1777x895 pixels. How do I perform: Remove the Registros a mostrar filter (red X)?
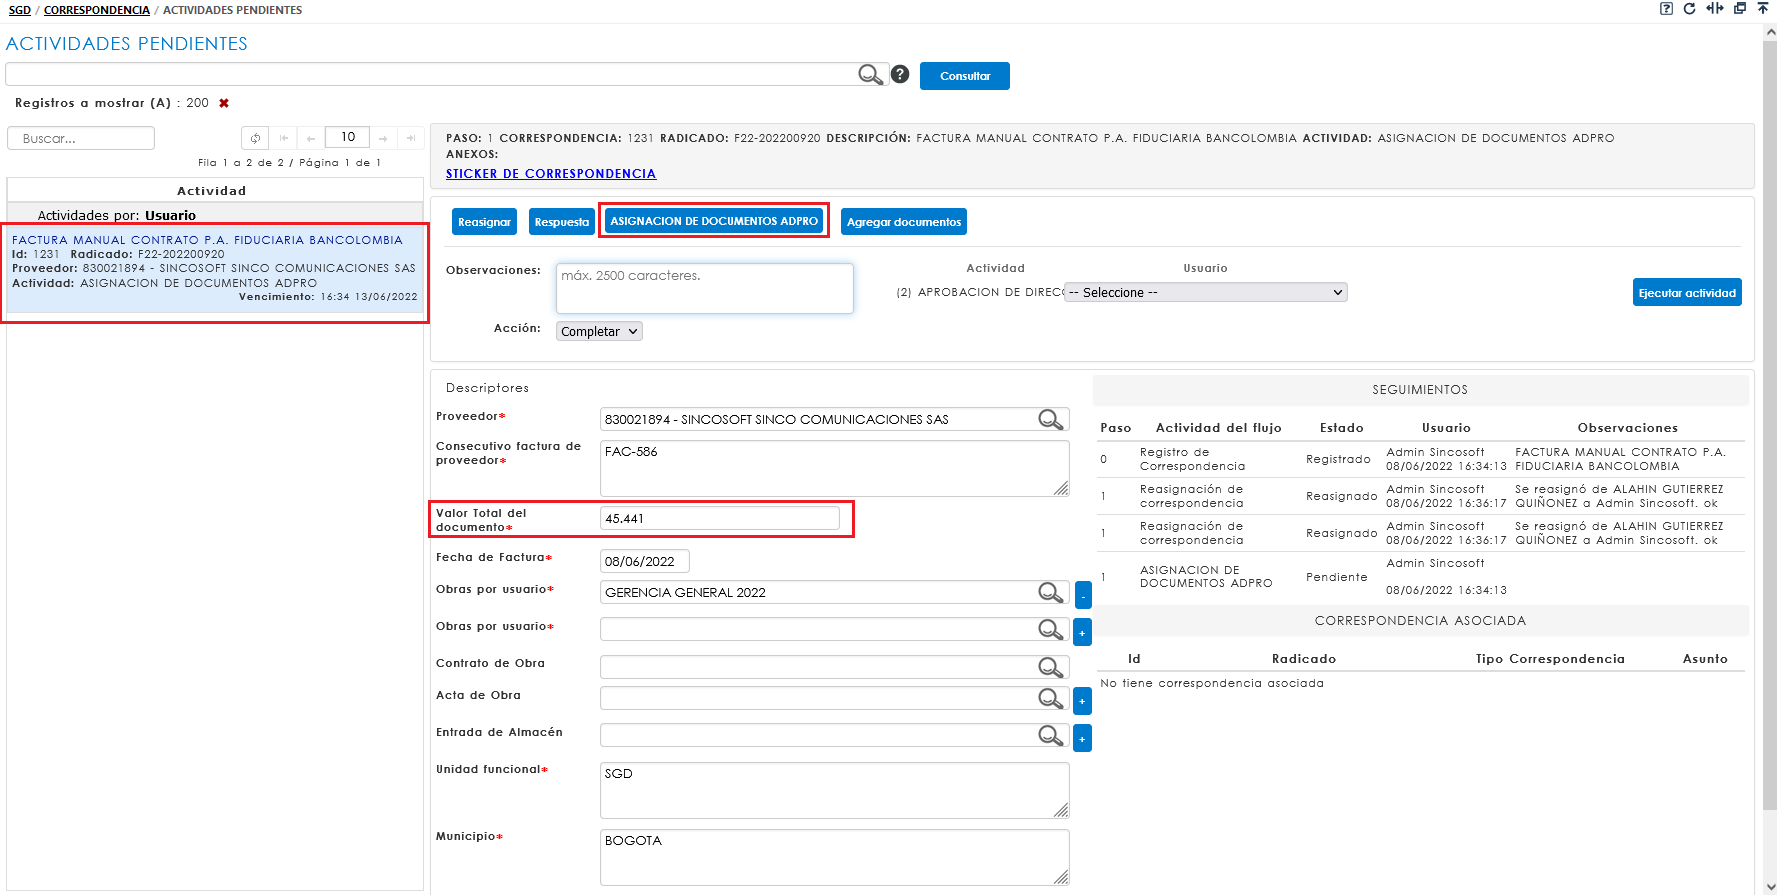[224, 103]
